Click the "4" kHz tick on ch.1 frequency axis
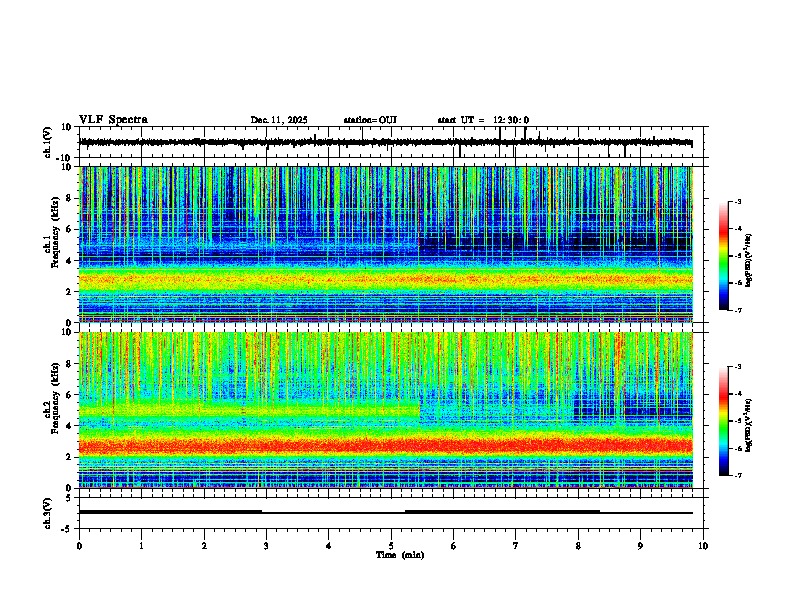 (70, 261)
